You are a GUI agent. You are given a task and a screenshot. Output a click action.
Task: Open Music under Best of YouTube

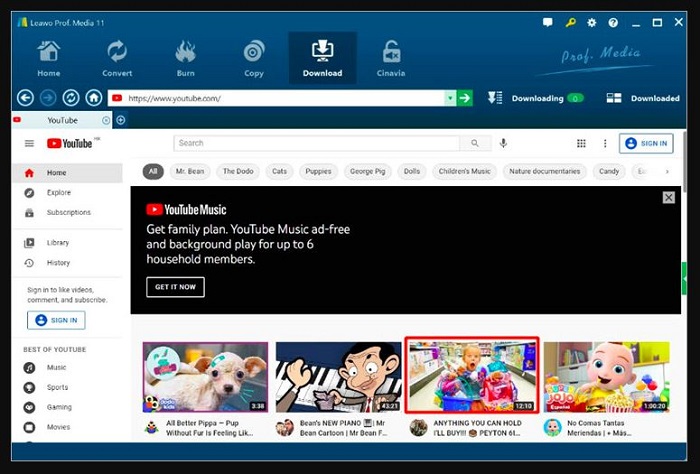67,368
